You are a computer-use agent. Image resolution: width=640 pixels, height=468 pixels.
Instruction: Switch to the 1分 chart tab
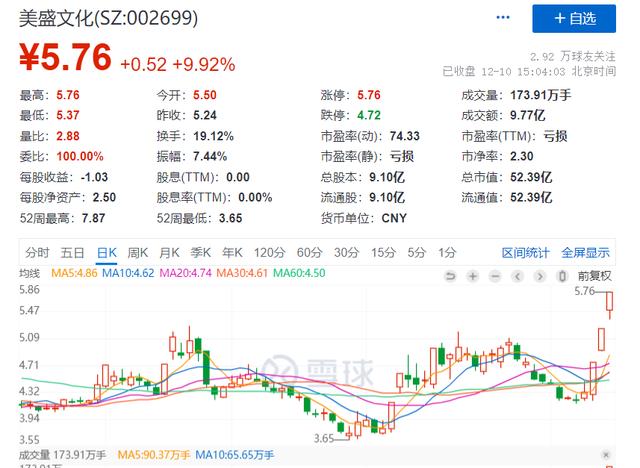click(447, 253)
